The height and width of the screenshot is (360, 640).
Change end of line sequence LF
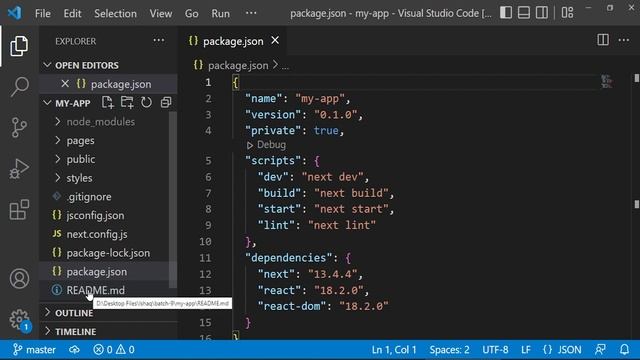click(x=526, y=350)
